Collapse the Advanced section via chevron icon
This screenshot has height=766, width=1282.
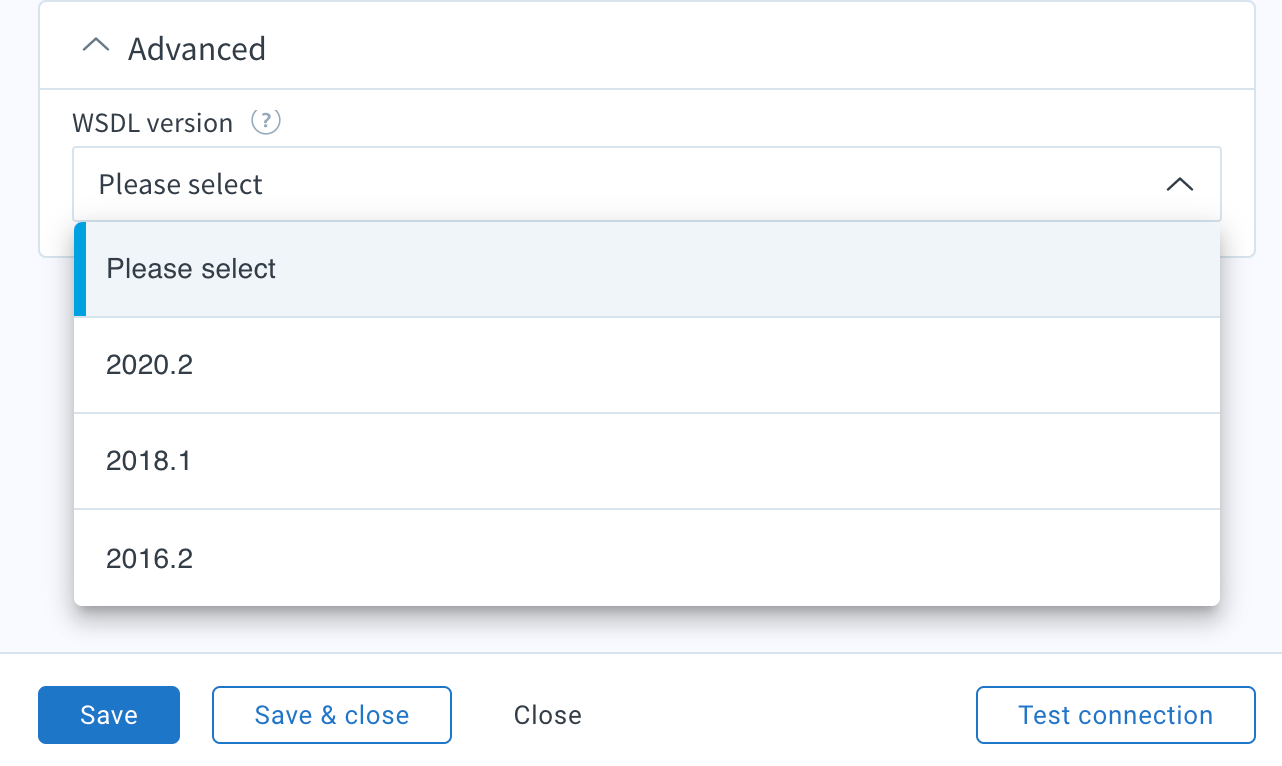[96, 47]
